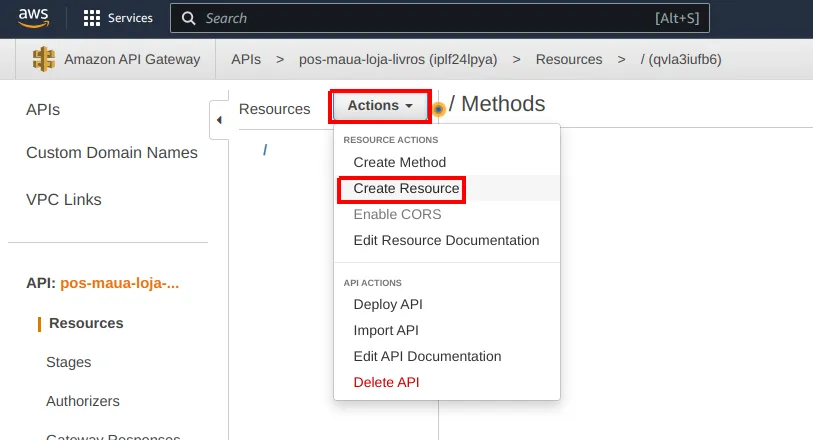Screen dimensions: 813x440
Task: Click the AWS logo home icon
Action: pos(34,18)
